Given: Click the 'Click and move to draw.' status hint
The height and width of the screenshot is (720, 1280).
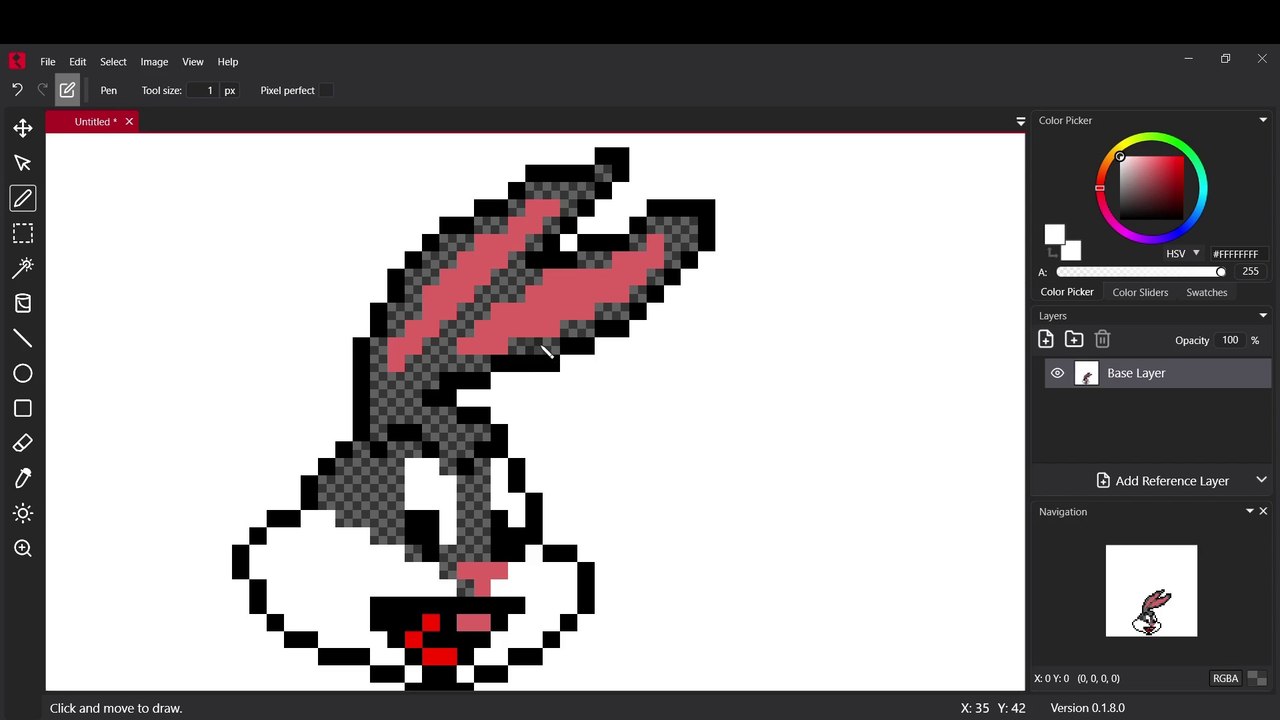Looking at the screenshot, I should (116, 708).
